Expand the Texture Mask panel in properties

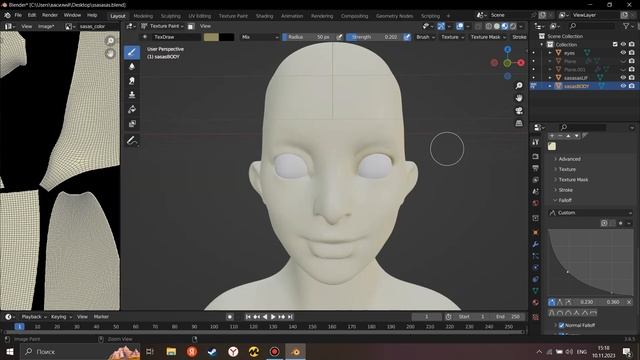(573, 180)
